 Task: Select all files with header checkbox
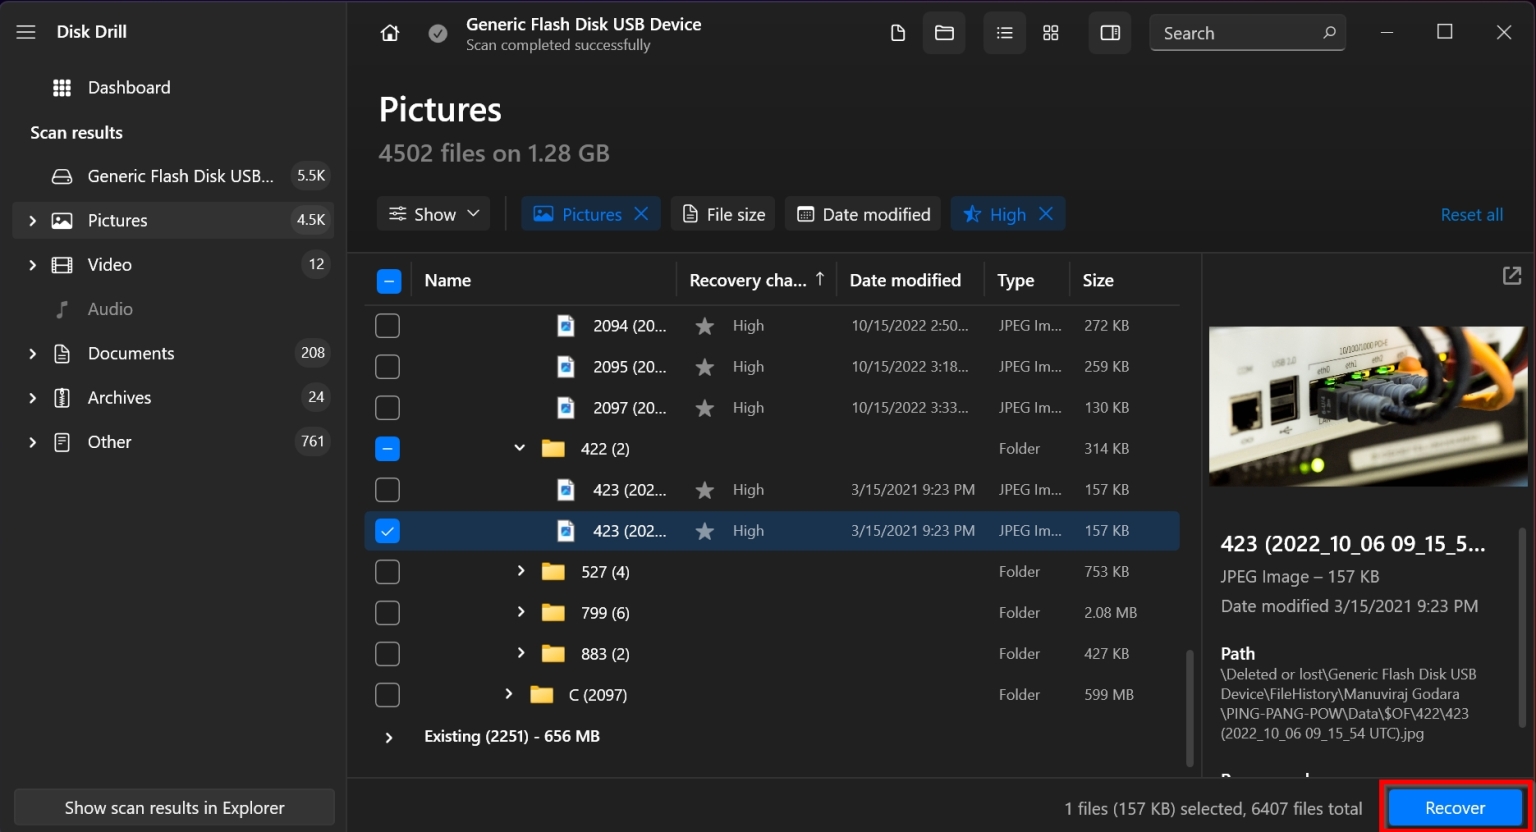[x=388, y=281]
